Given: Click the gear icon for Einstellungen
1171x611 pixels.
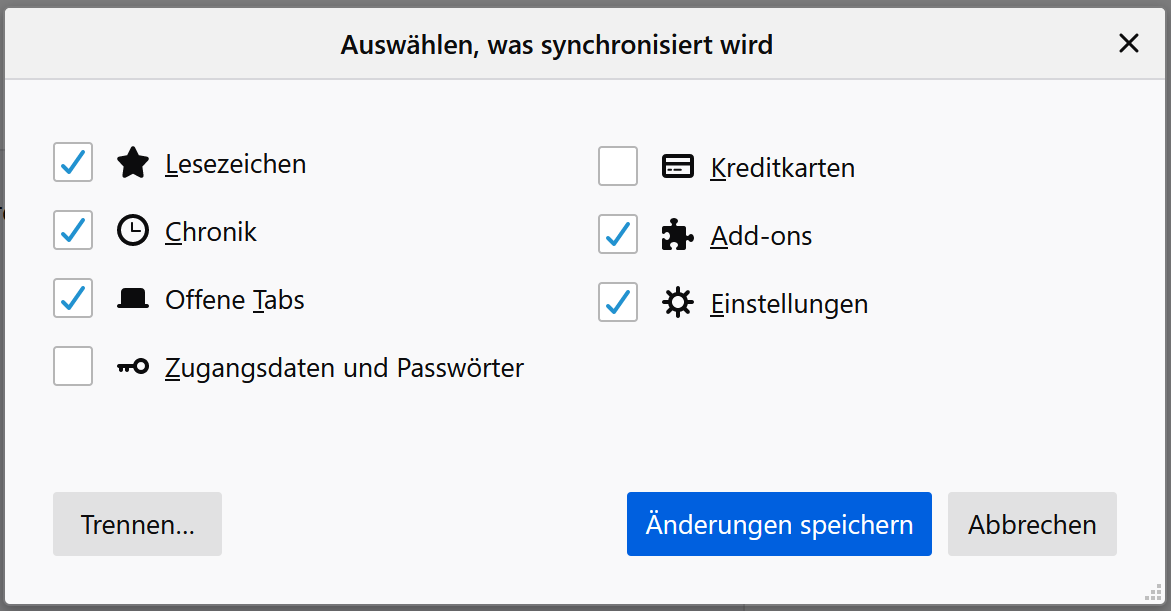Looking at the screenshot, I should tap(678, 303).
